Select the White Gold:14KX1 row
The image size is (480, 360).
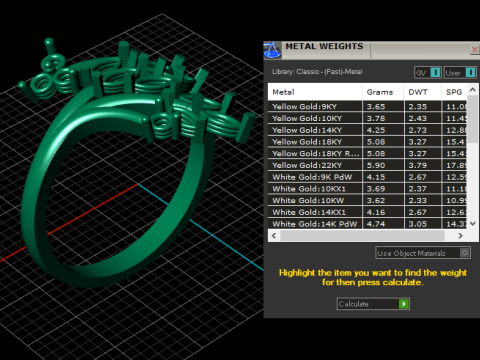tap(367, 212)
